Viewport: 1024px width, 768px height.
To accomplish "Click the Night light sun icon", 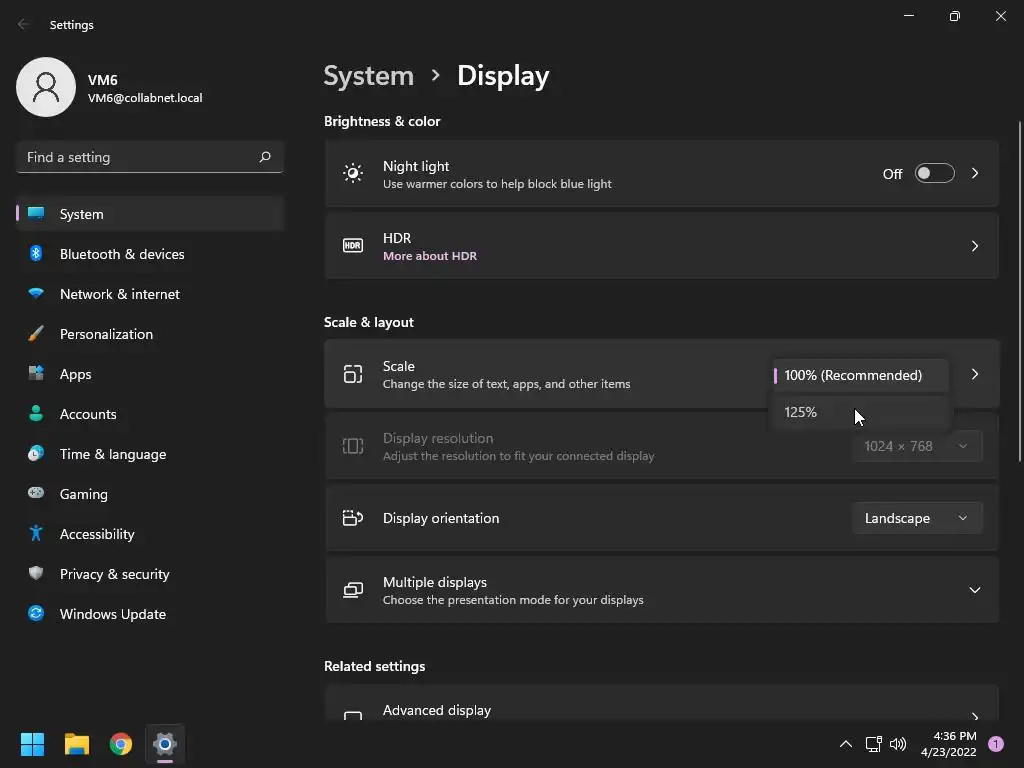I will coord(353,173).
